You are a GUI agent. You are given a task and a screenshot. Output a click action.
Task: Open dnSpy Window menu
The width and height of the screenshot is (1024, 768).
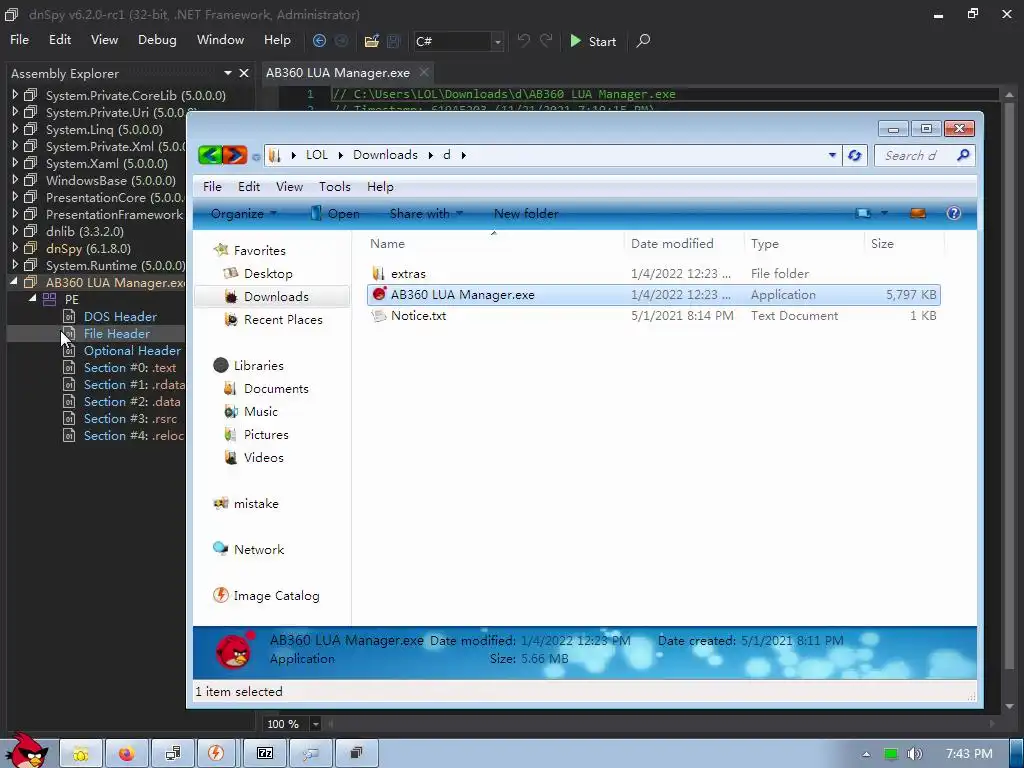coord(221,40)
